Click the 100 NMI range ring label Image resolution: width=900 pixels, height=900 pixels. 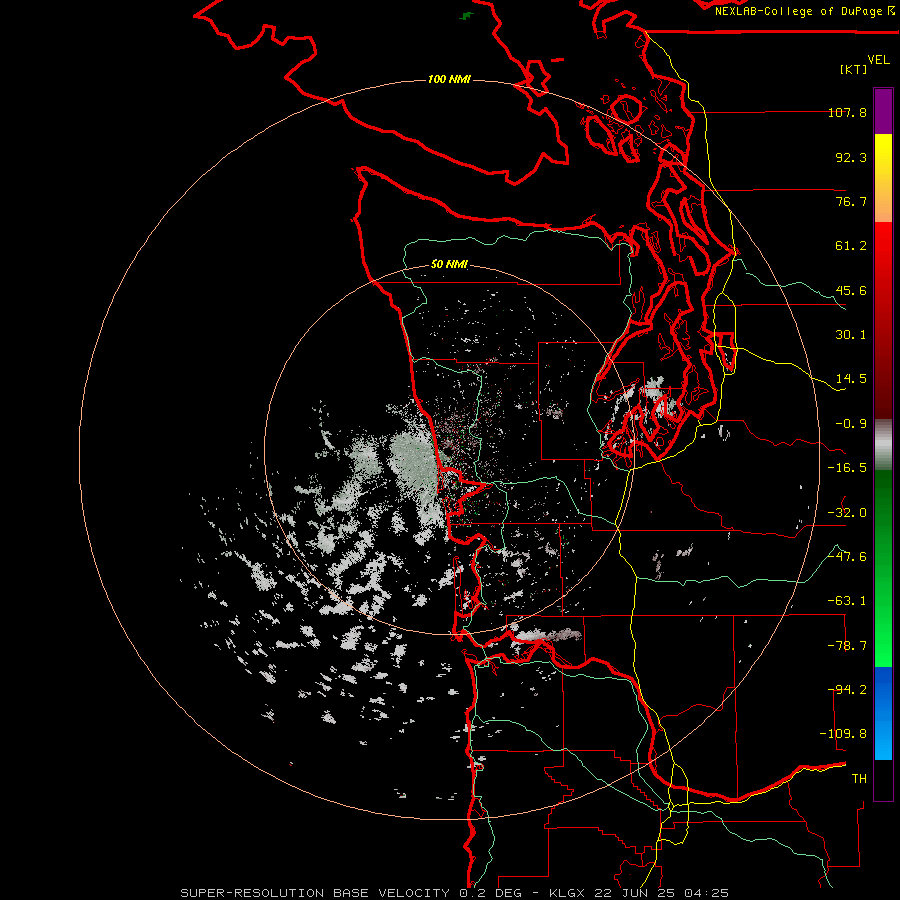pyautogui.click(x=449, y=79)
